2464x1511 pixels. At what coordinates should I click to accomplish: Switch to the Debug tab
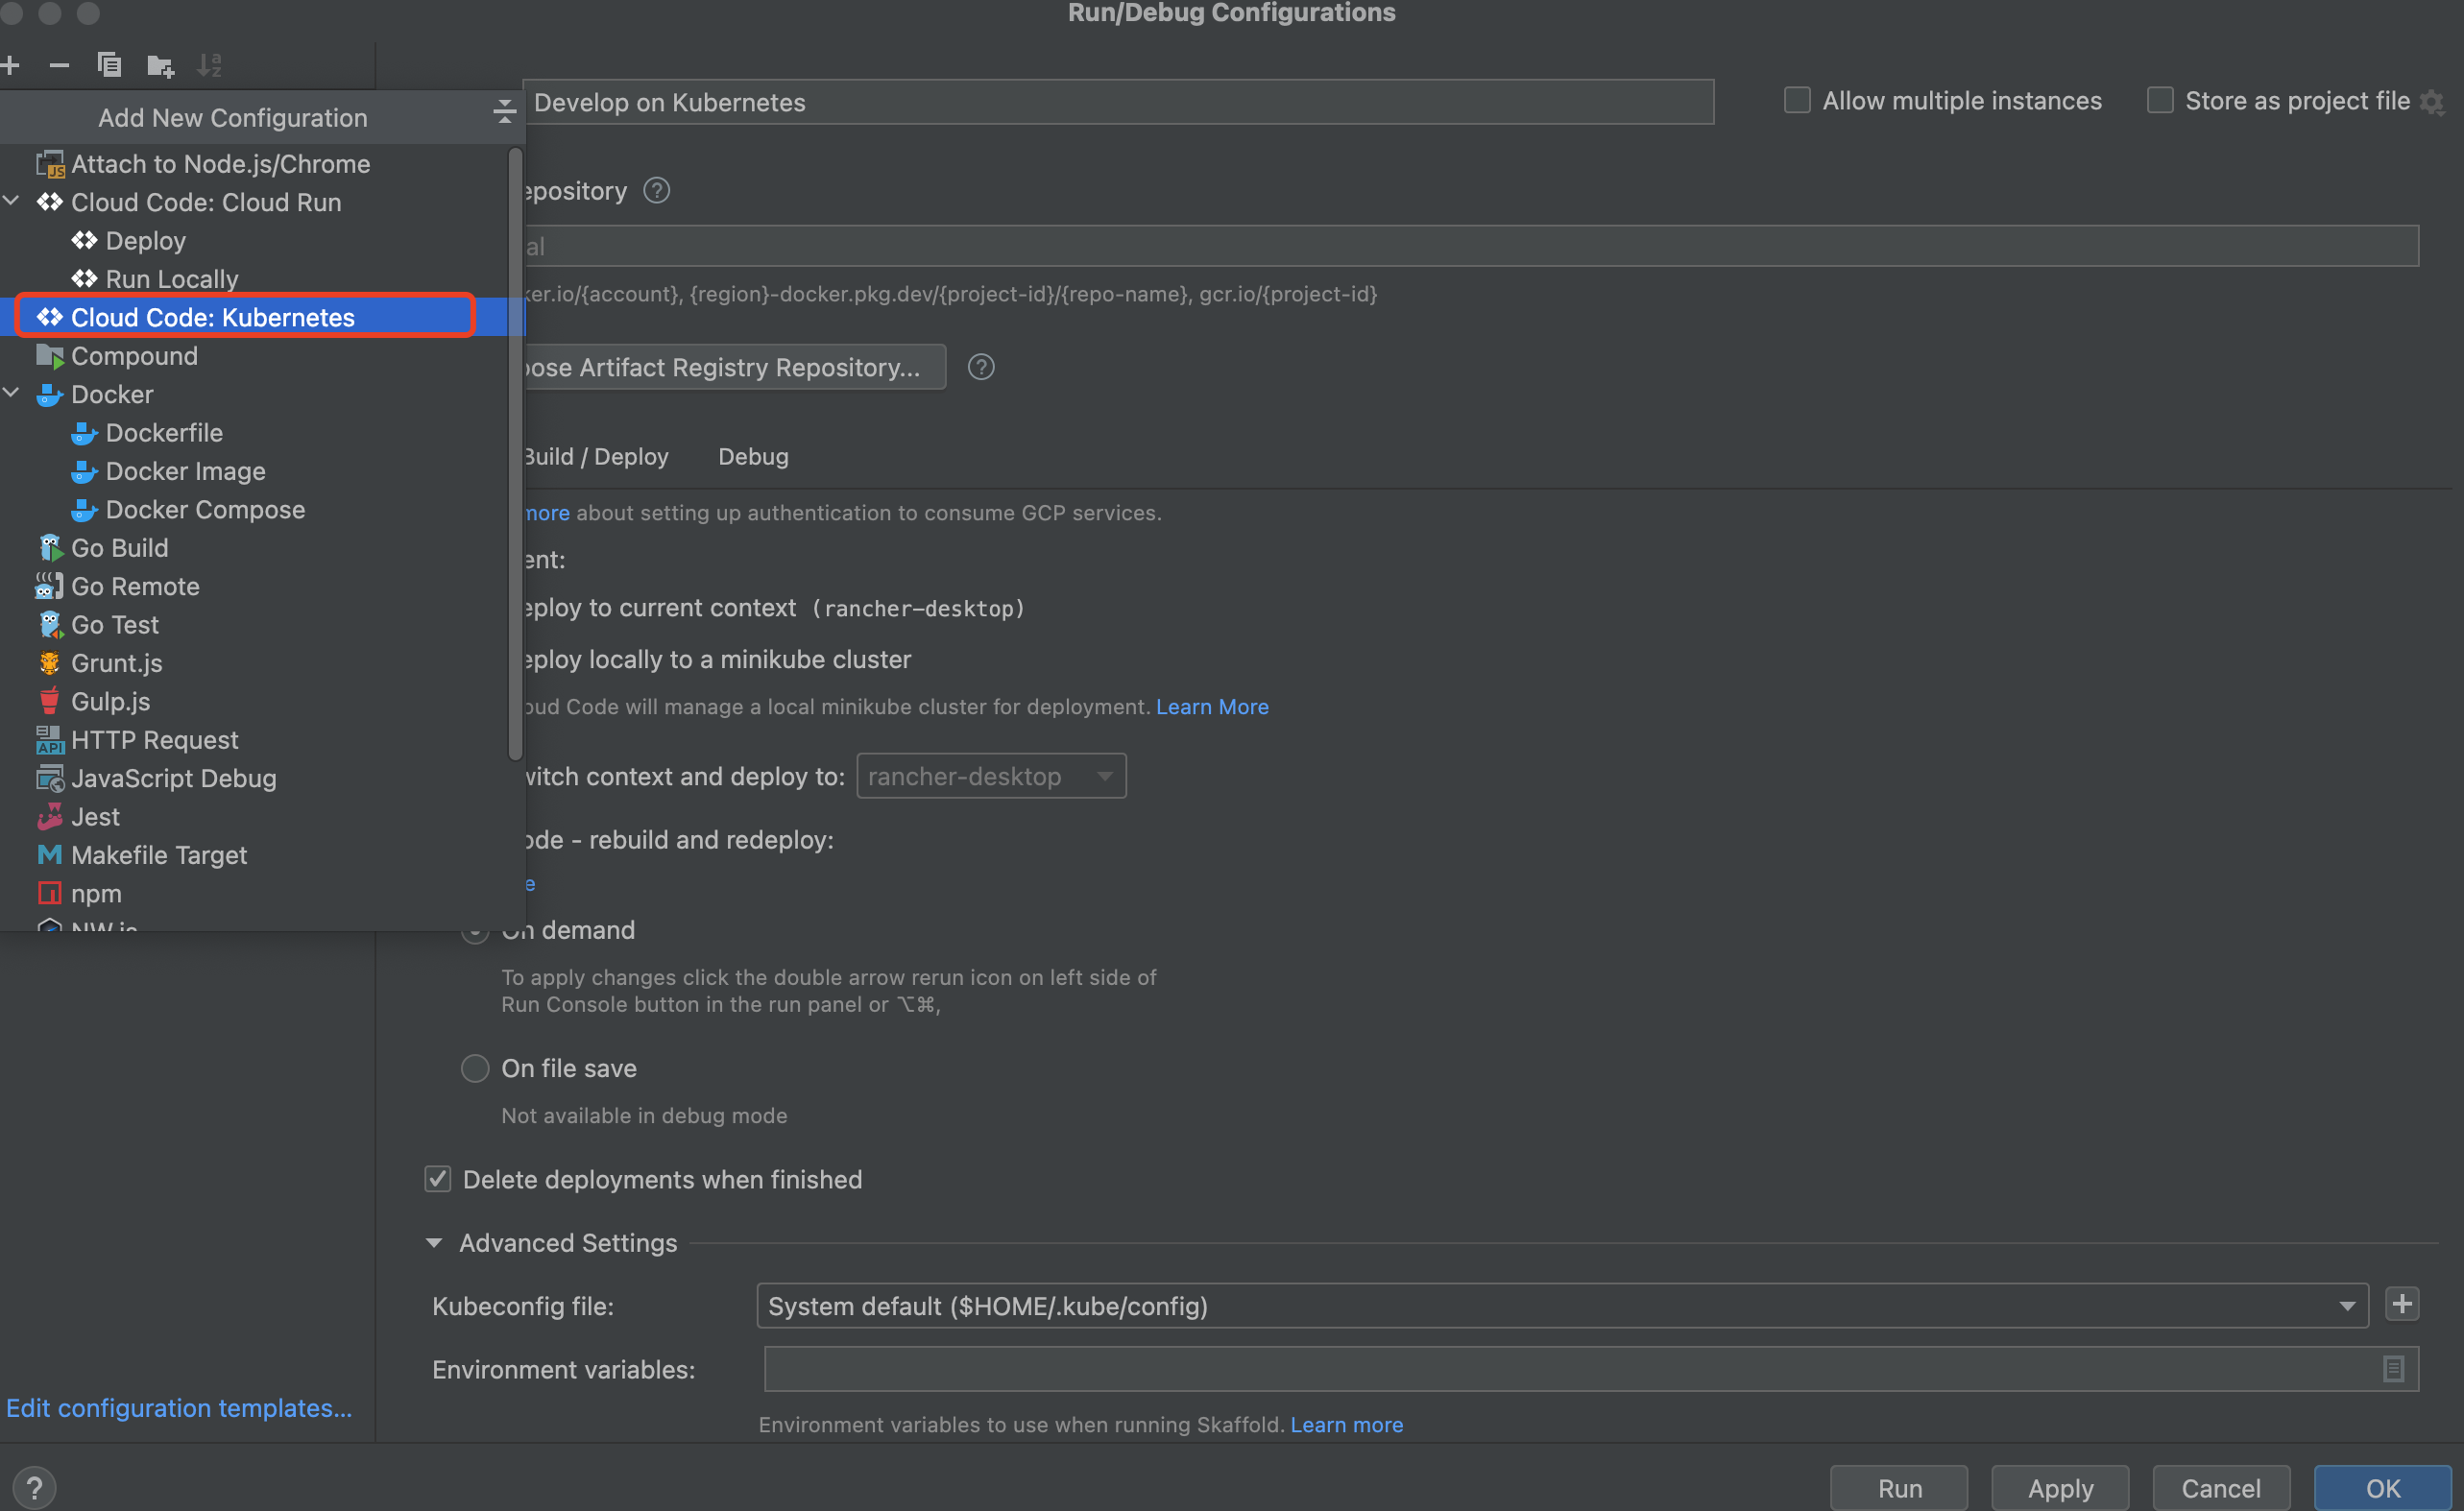753,456
